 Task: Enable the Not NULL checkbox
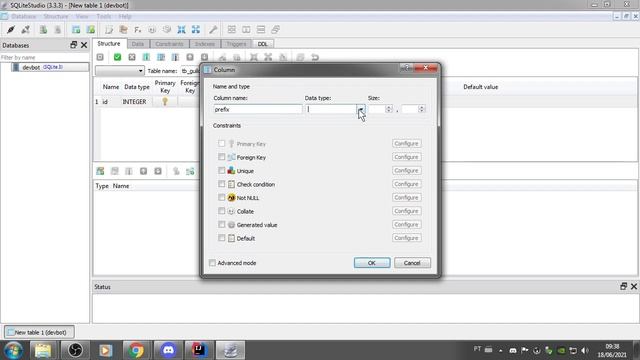tap(221, 197)
